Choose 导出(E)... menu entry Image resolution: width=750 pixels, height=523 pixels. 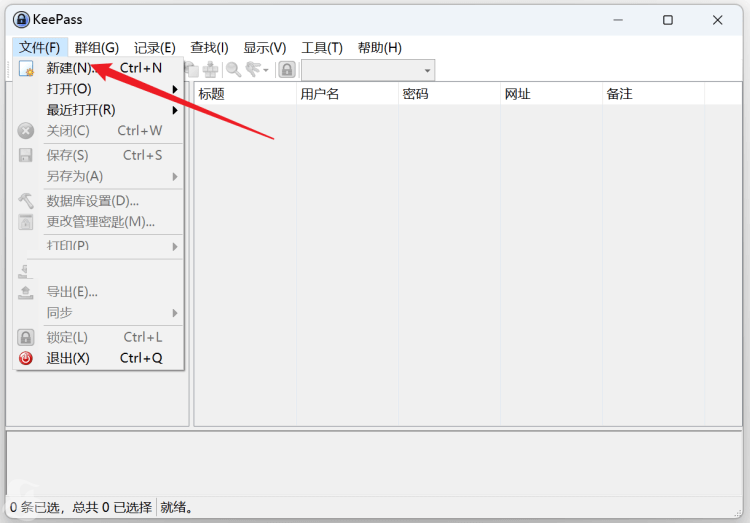tap(99, 292)
